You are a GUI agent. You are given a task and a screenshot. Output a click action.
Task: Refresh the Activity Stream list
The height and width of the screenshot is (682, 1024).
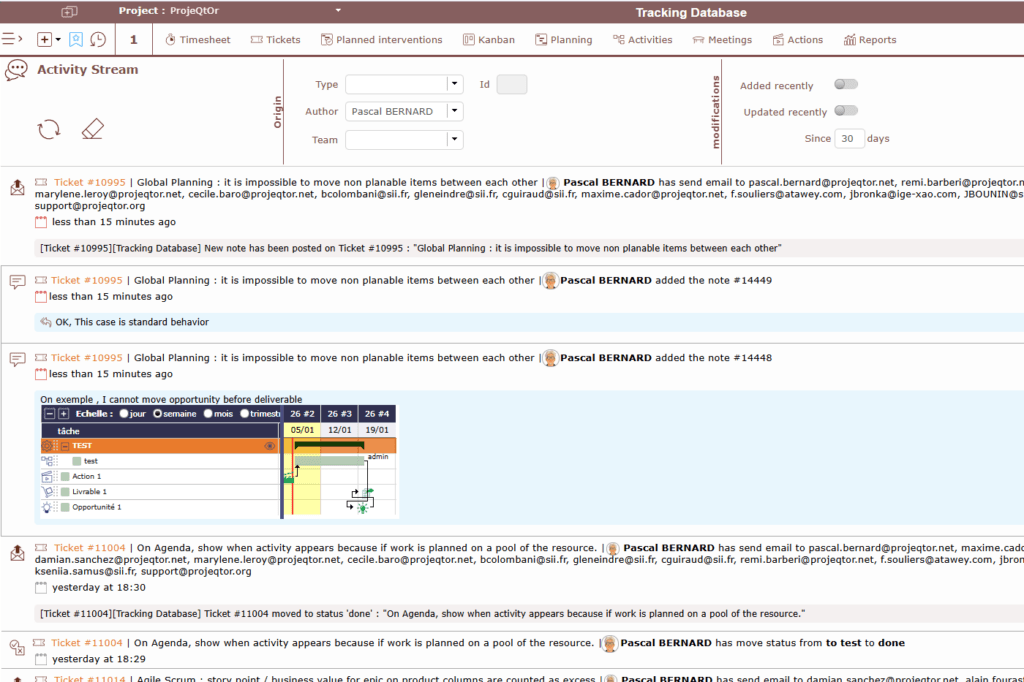[48, 129]
